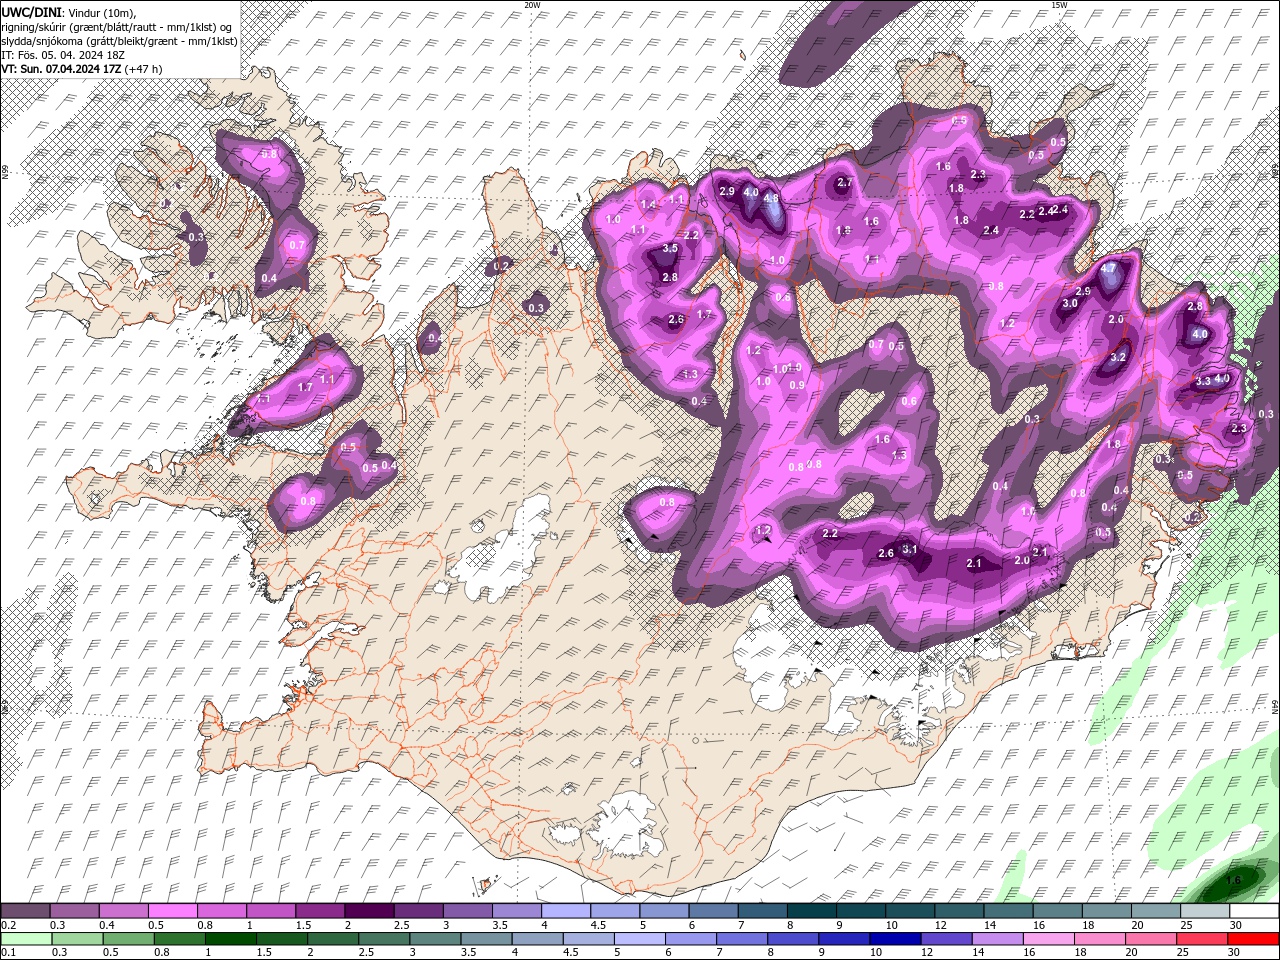Image resolution: width=1280 pixels, height=960 pixels.
Task: Click the 3.5 label in the lower legend row
Action: coord(468,952)
